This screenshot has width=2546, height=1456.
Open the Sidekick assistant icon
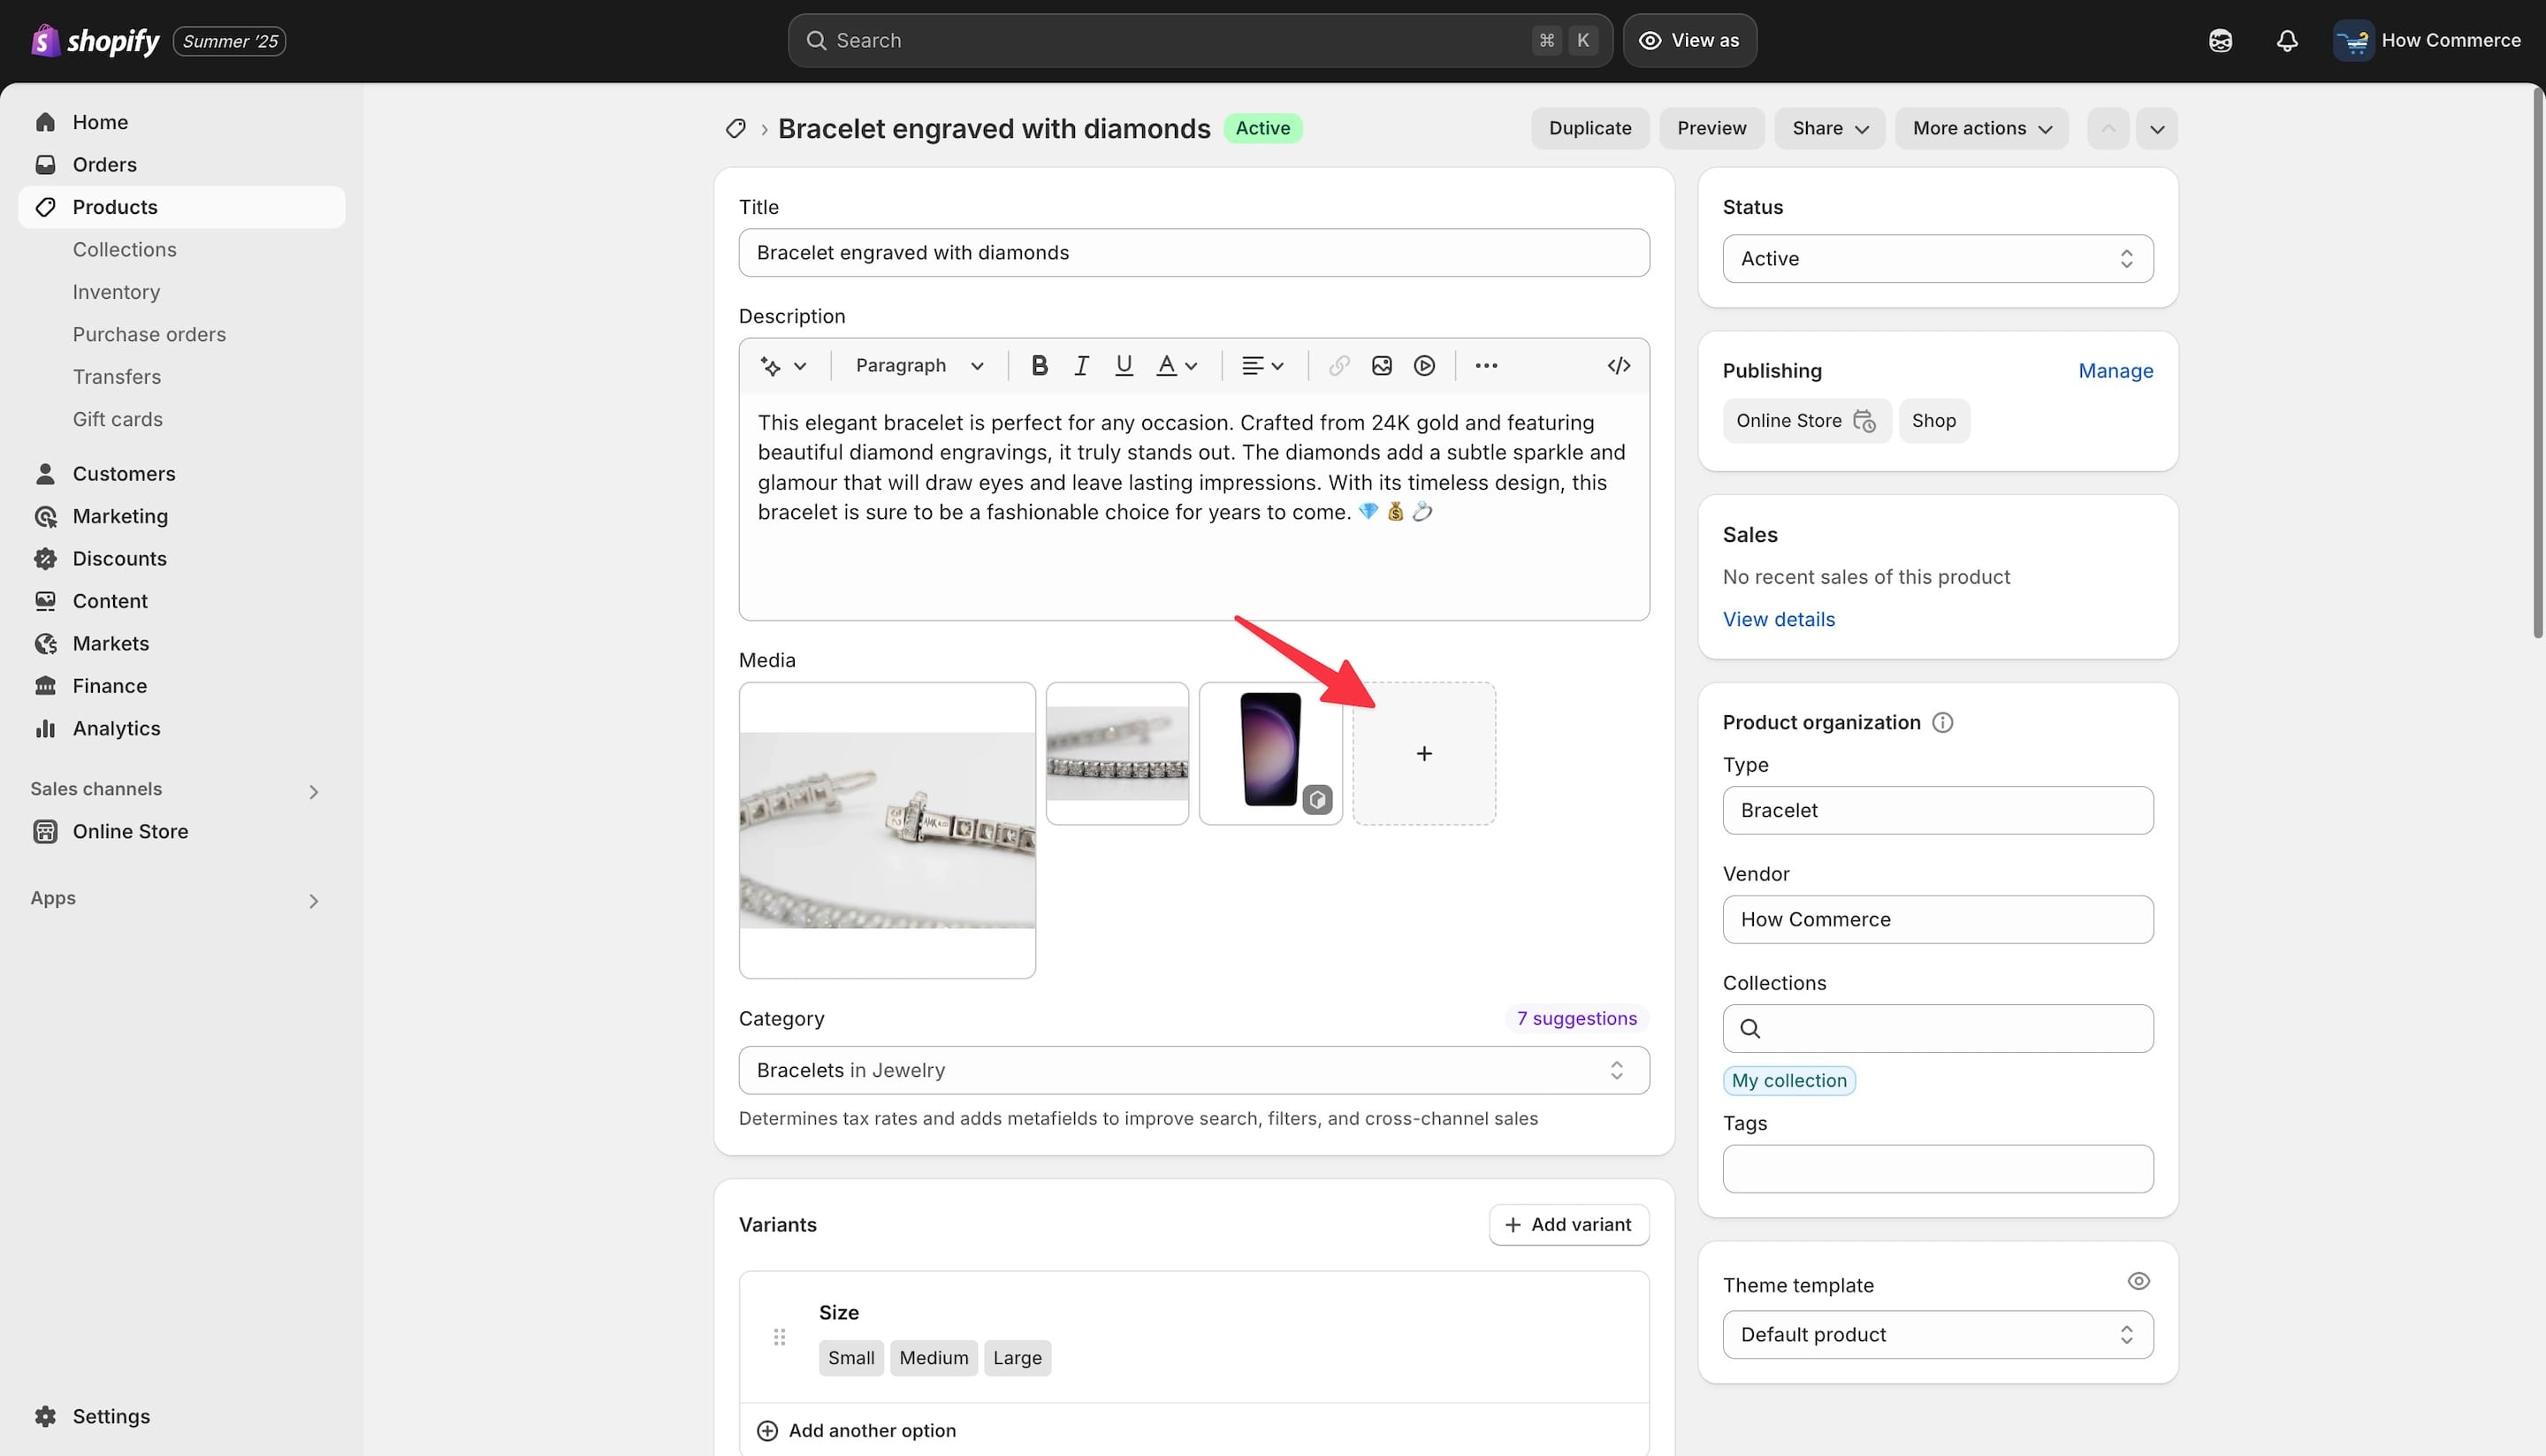tap(2220, 41)
